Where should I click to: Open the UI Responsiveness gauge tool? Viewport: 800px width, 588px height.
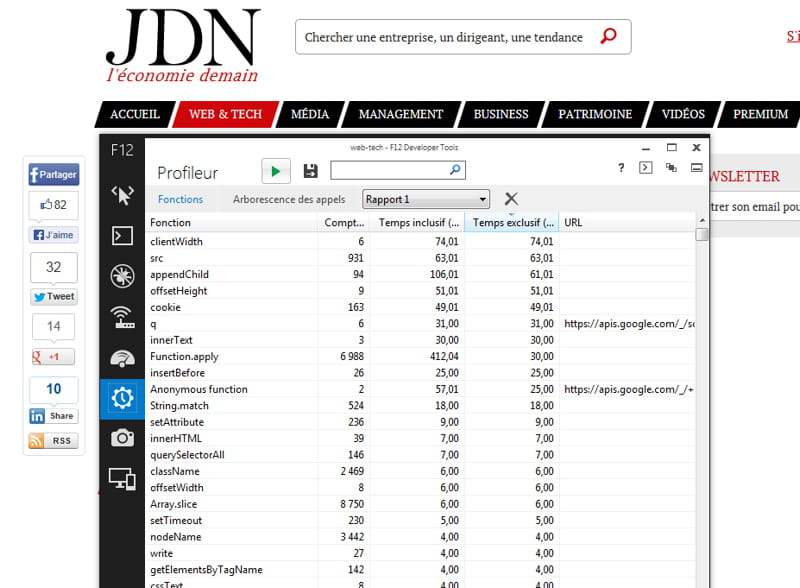tap(122, 358)
